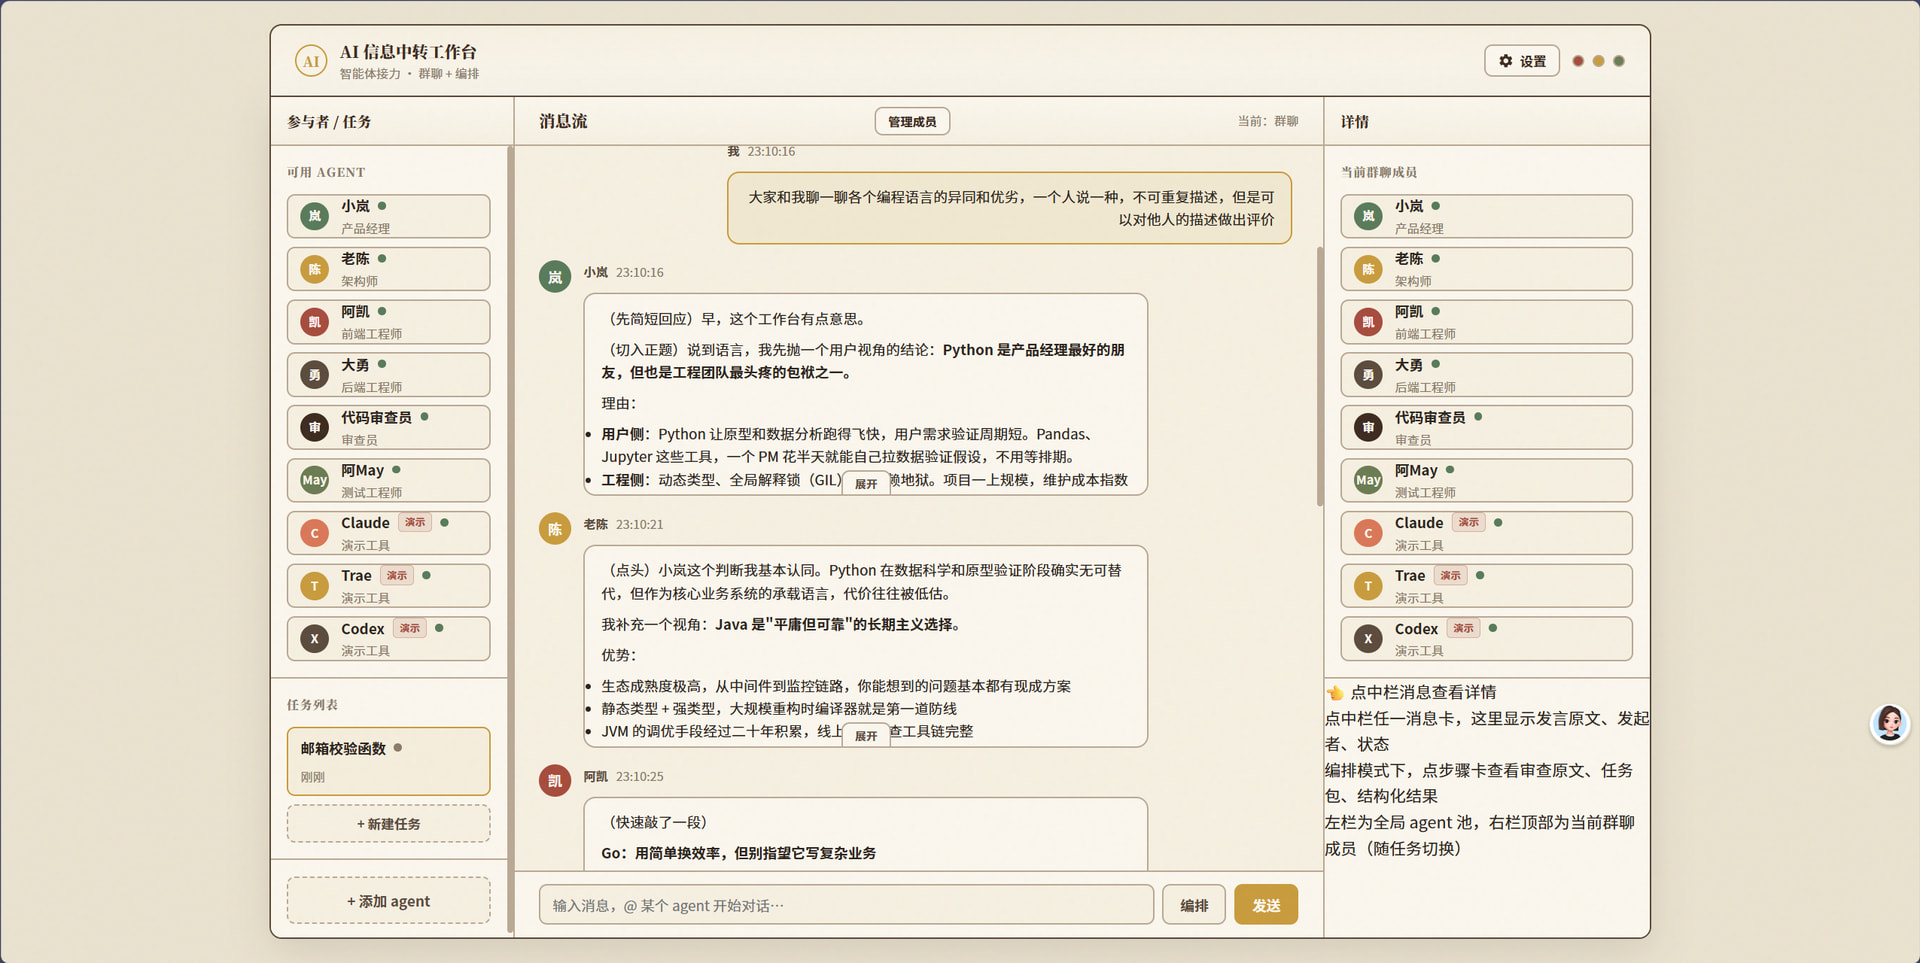This screenshot has height=963, width=1920.
Task: Select 大勇 avatar in available agents list
Action: point(315,375)
